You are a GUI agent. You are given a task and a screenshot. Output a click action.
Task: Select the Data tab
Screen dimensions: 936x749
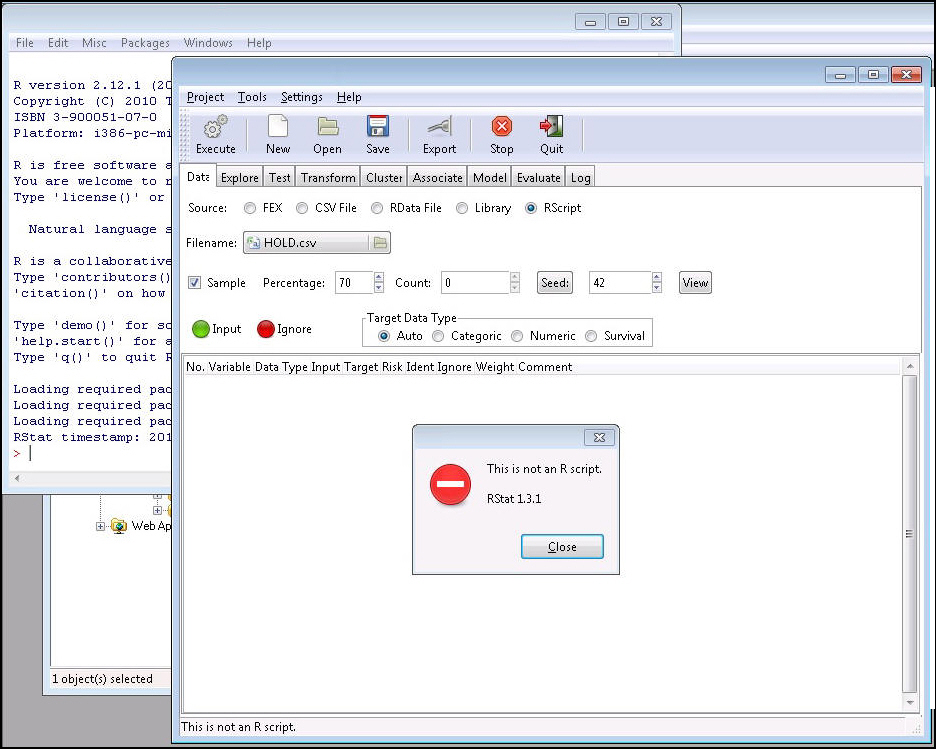[198, 177]
